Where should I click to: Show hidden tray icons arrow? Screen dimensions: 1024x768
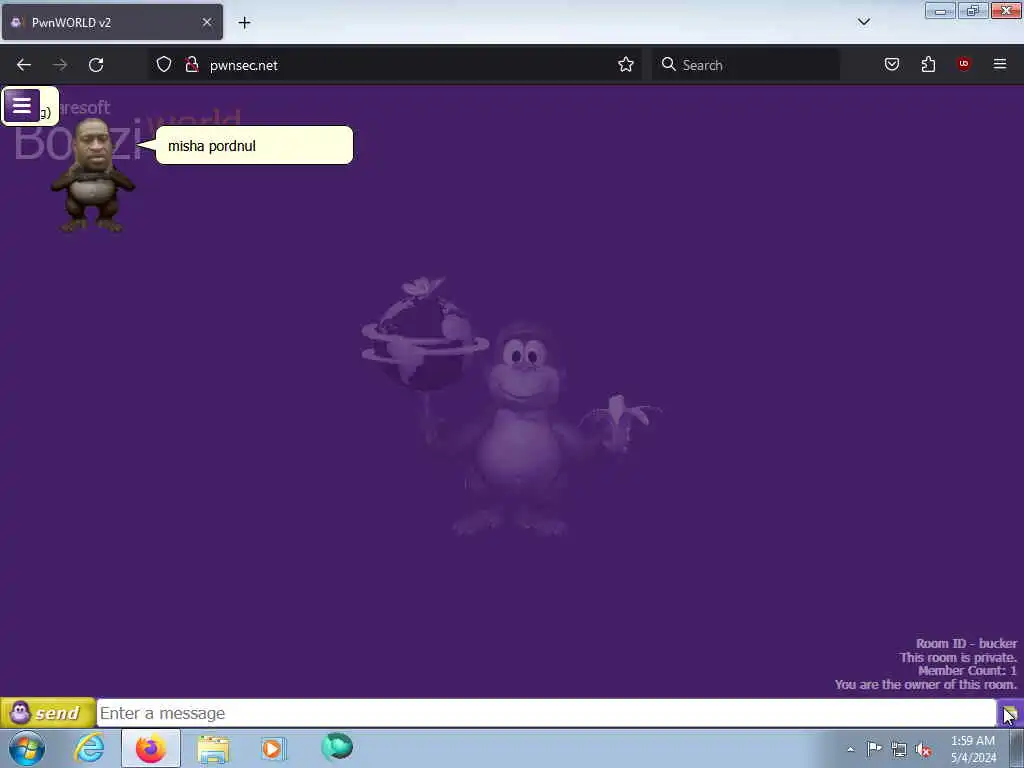[x=850, y=750]
